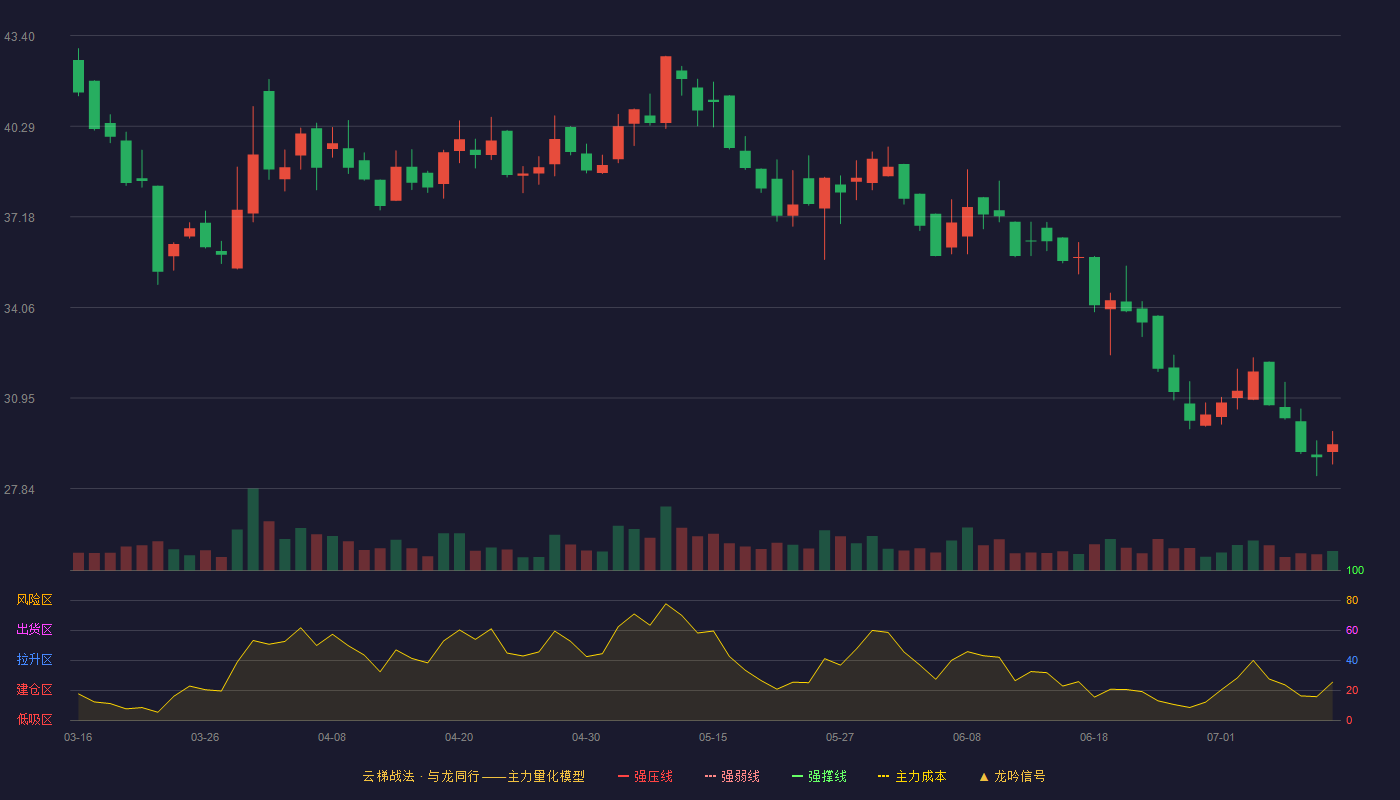Click the 40 indicator scale label
Image resolution: width=1400 pixels, height=800 pixels.
[x=1352, y=660]
